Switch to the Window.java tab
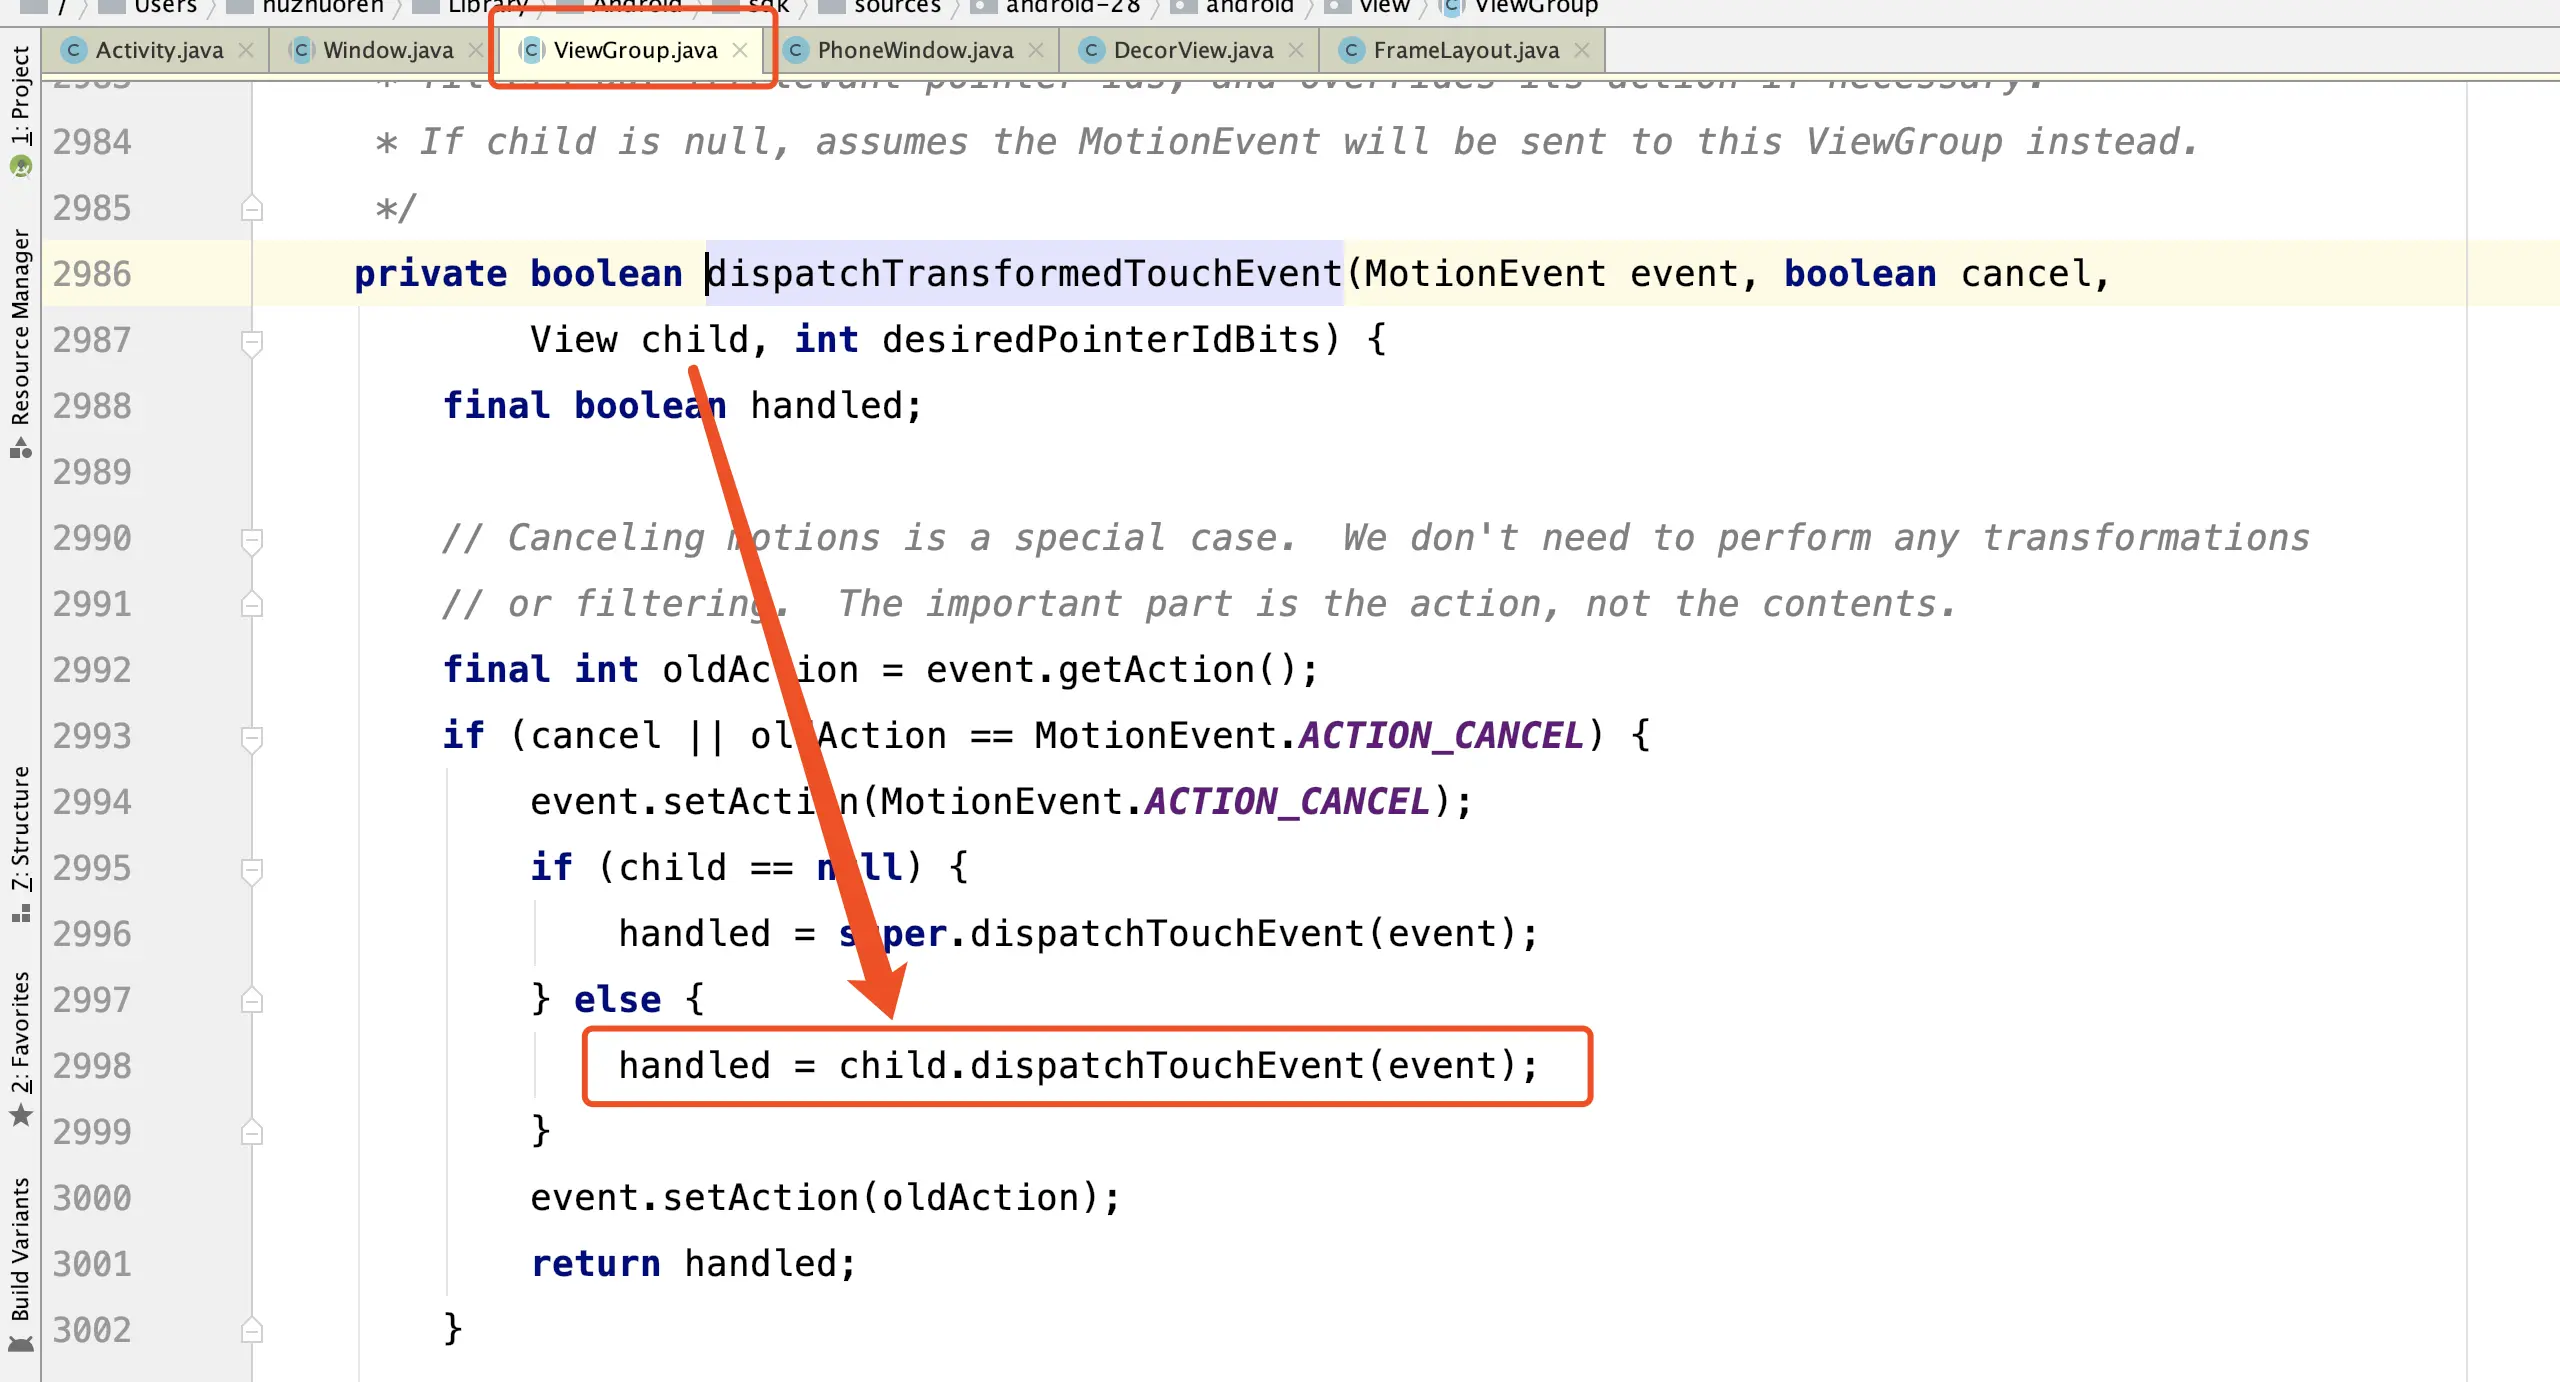The width and height of the screenshot is (2560, 1382). 388,50
